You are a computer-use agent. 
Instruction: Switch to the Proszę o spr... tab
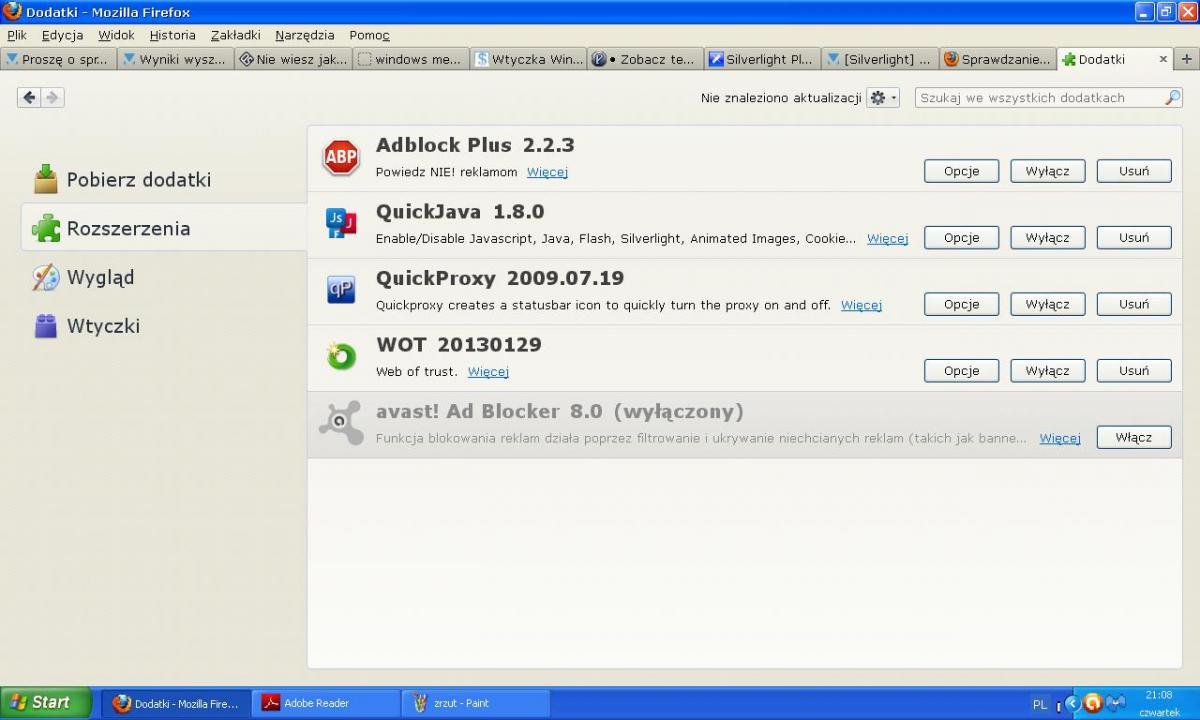(58, 59)
